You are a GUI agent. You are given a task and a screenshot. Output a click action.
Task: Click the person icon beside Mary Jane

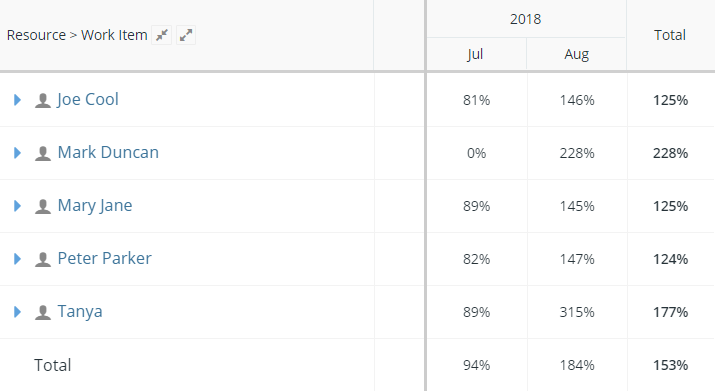coord(43,206)
